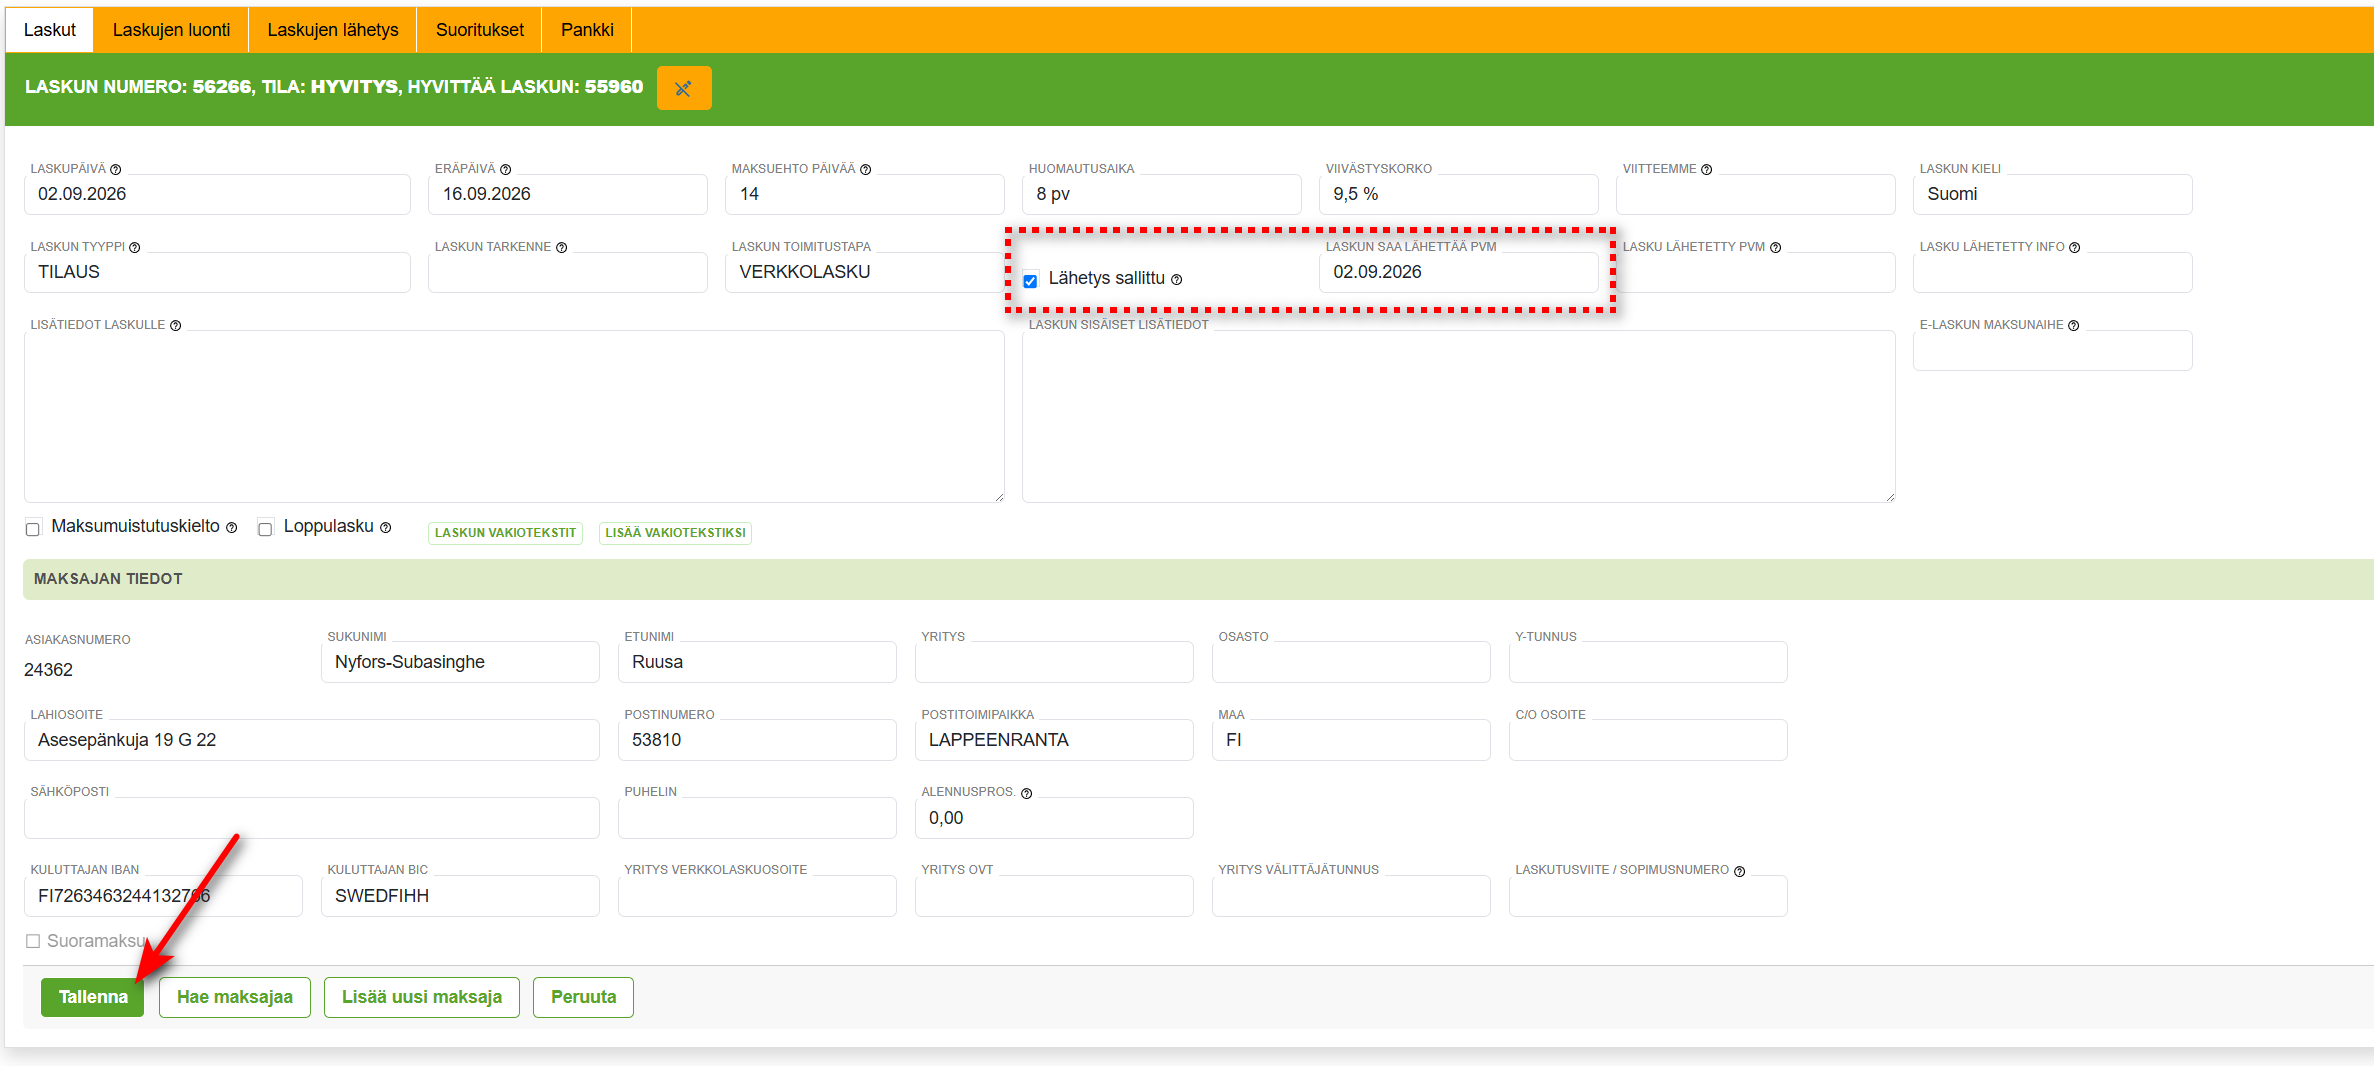Show help for Viitteemme field
2374x1066 pixels.
pyautogui.click(x=1707, y=170)
